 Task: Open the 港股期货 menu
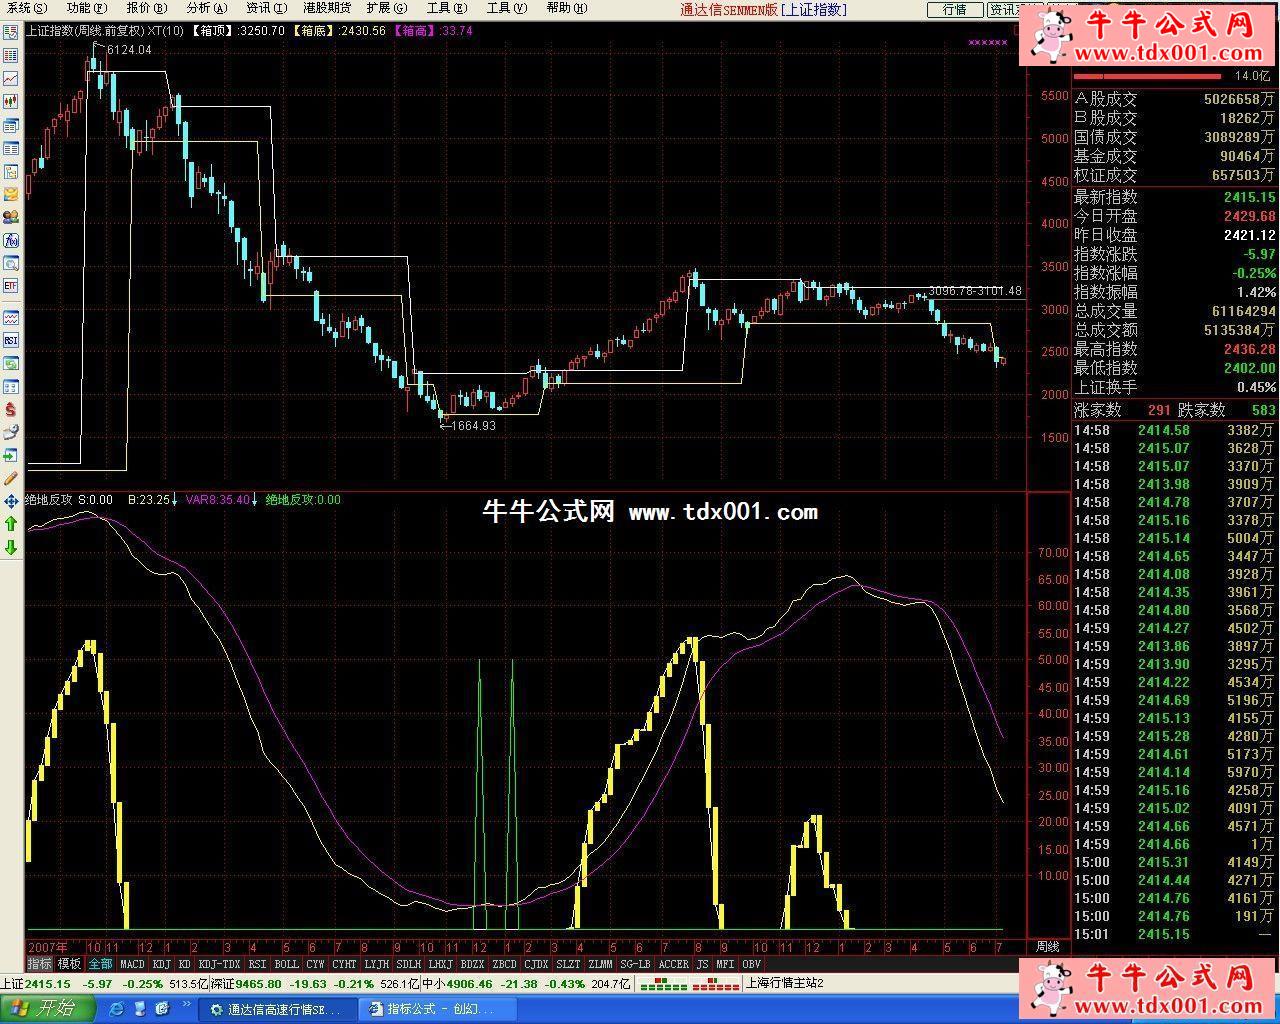(x=327, y=9)
